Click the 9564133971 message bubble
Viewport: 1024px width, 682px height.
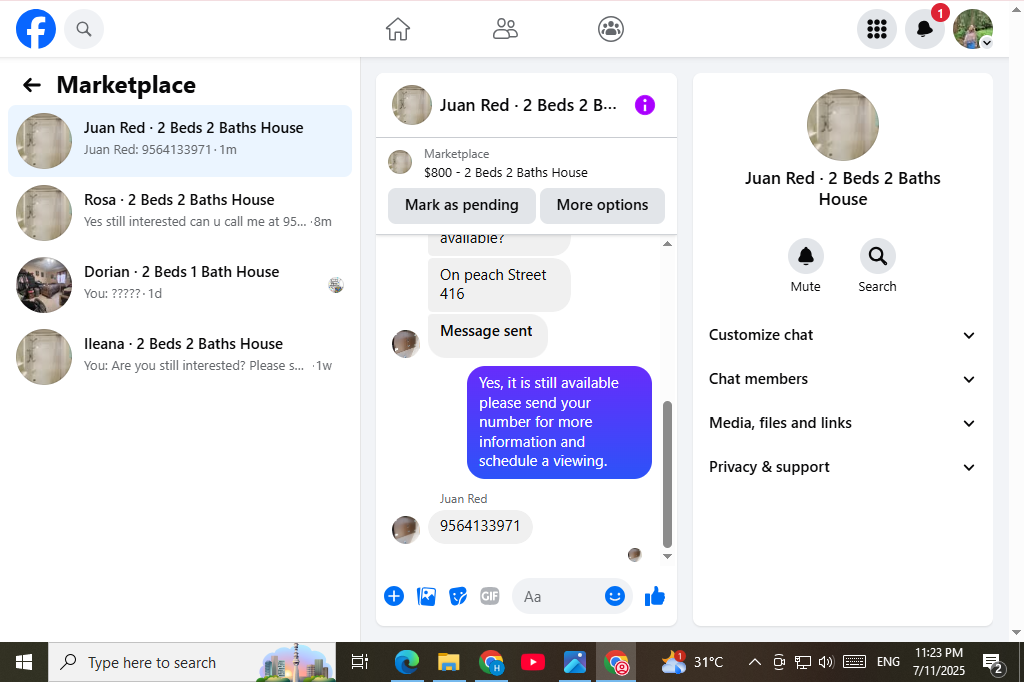coord(480,527)
